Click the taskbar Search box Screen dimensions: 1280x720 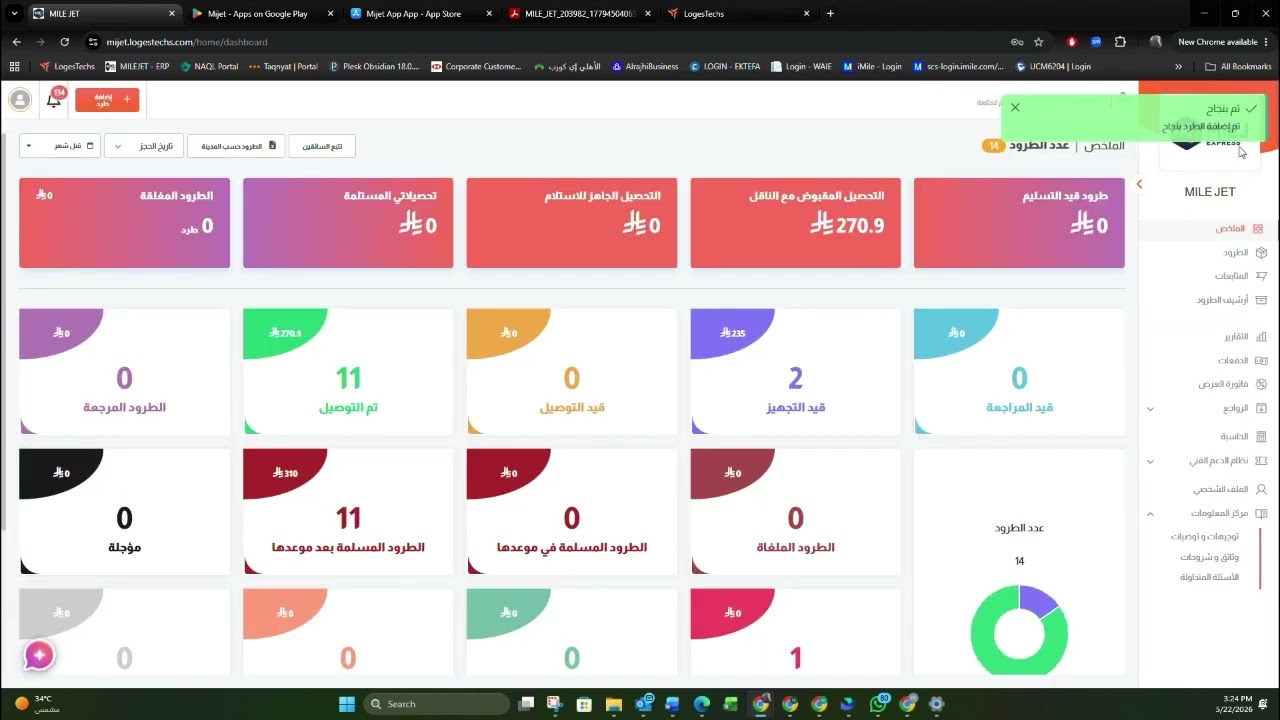pos(436,704)
